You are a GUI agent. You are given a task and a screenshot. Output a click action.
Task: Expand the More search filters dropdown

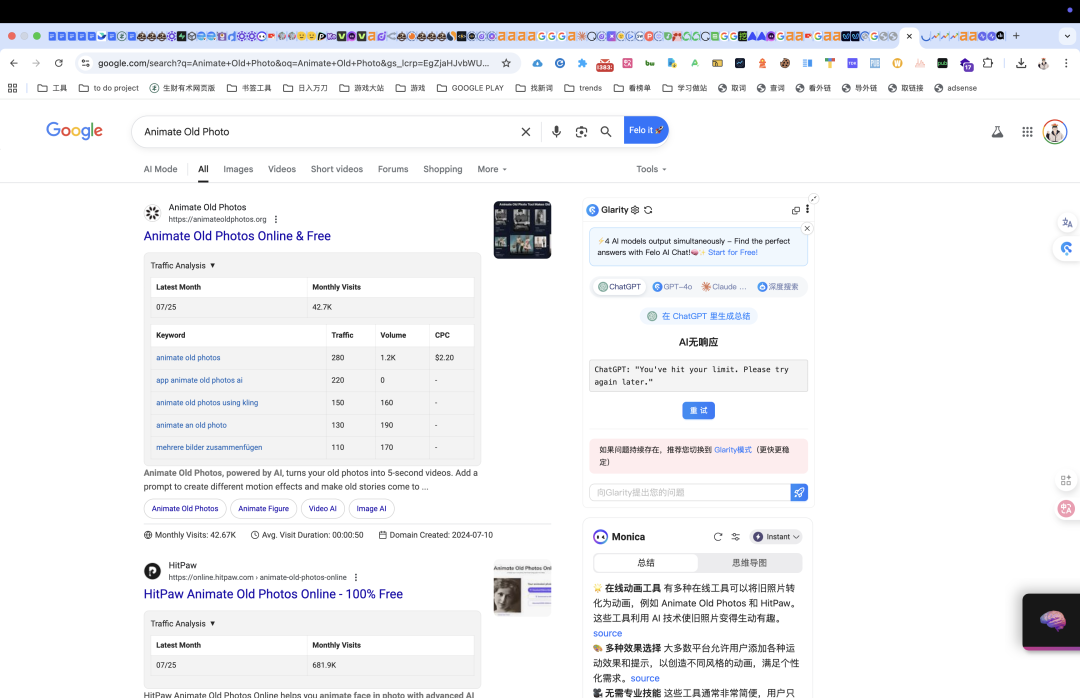click(492, 169)
